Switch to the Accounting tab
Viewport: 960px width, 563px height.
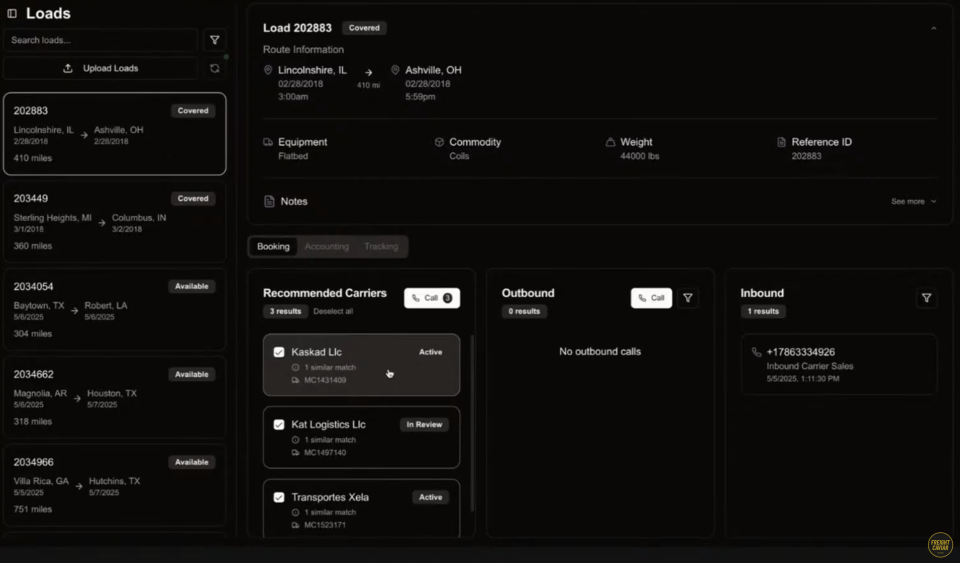pyautogui.click(x=327, y=246)
